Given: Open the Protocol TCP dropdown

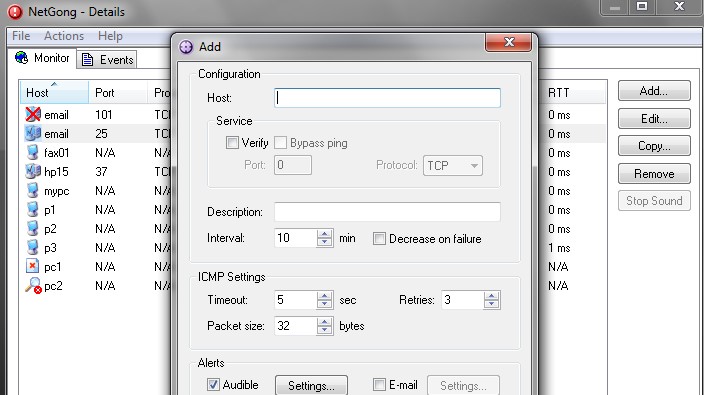Looking at the screenshot, I should [x=453, y=166].
